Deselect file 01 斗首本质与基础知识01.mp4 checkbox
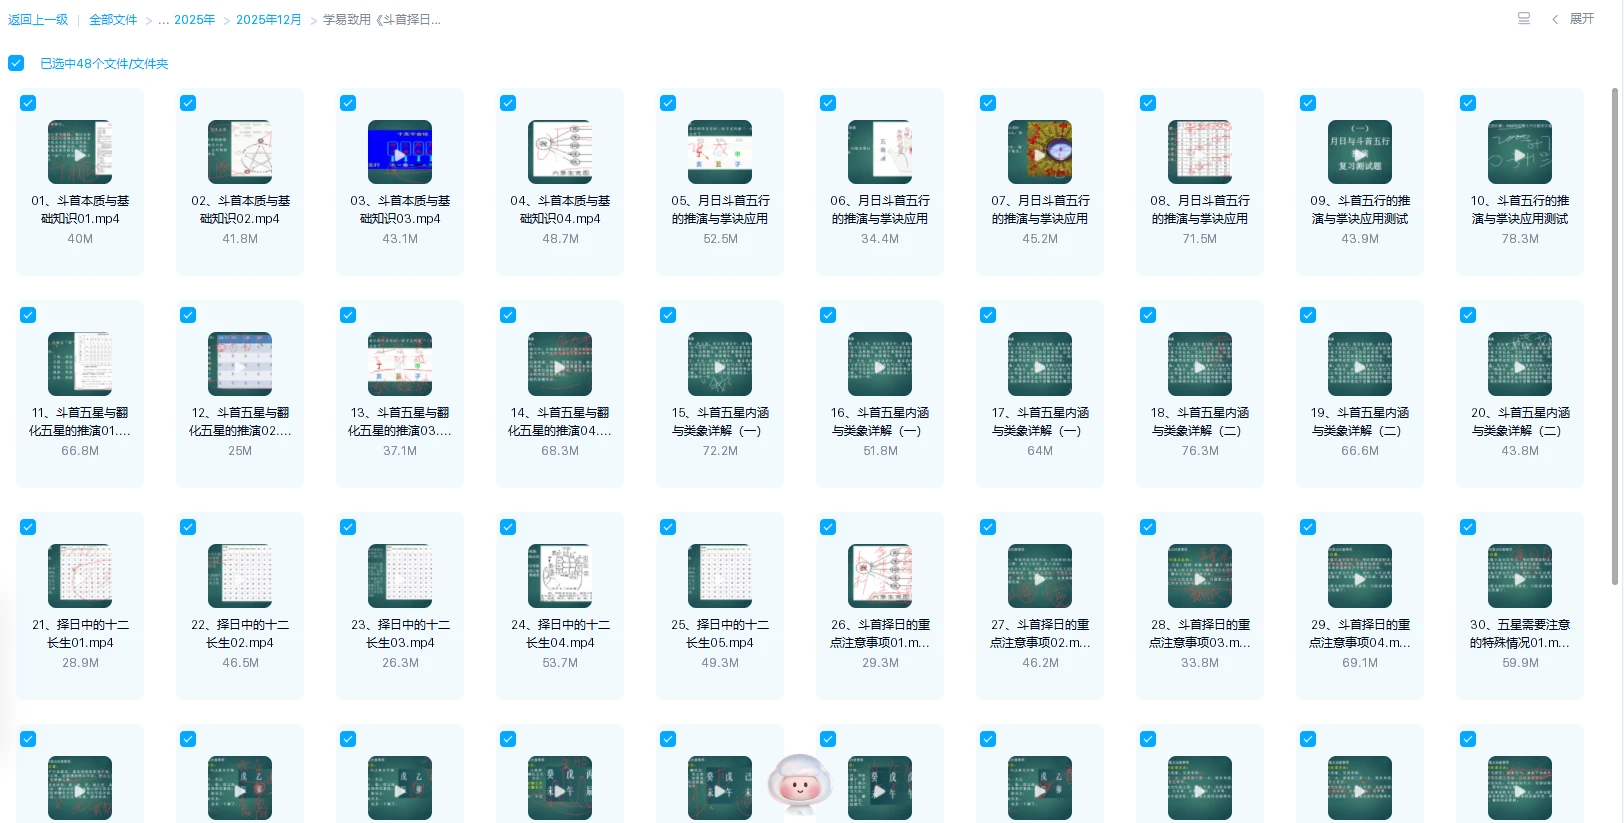Image resolution: width=1624 pixels, height=823 pixels. coord(28,103)
